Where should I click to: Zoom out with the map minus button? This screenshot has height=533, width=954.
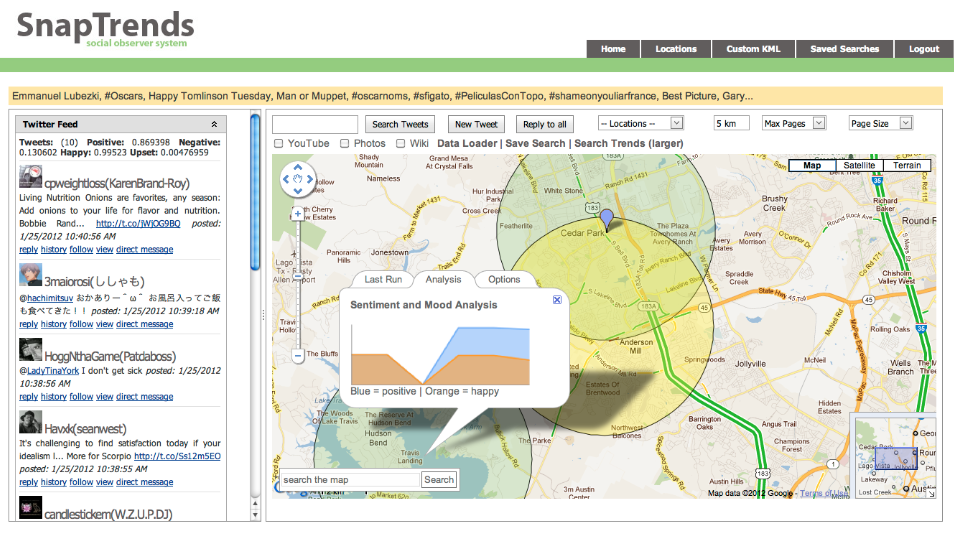tap(297, 356)
